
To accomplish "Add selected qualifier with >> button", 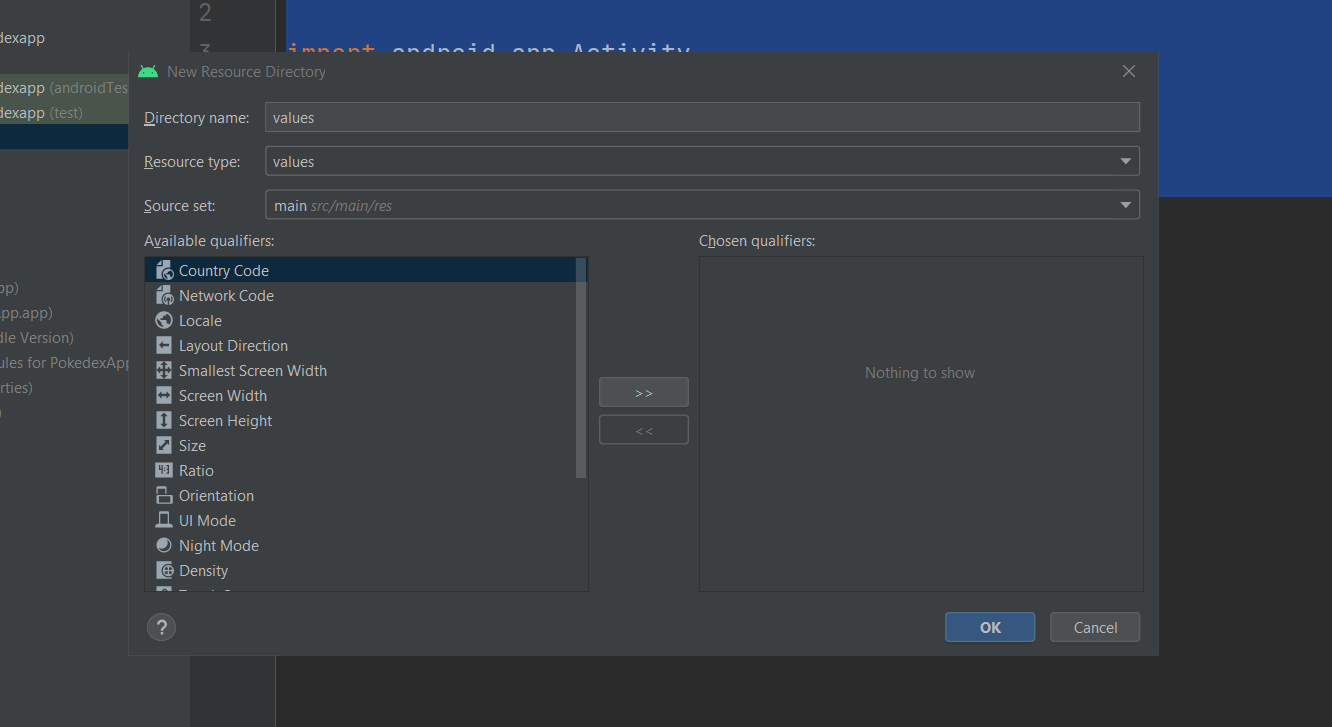I will pyautogui.click(x=643, y=392).
